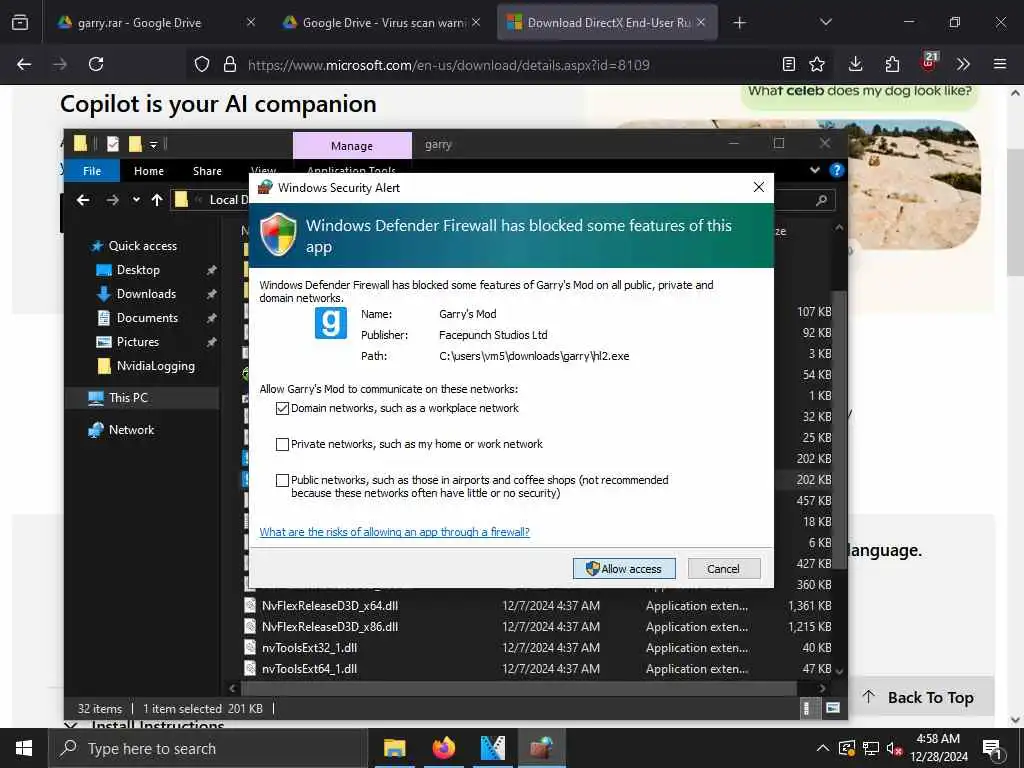Open Explorer help question mark icon
This screenshot has height=768, width=1024.
pos(836,170)
